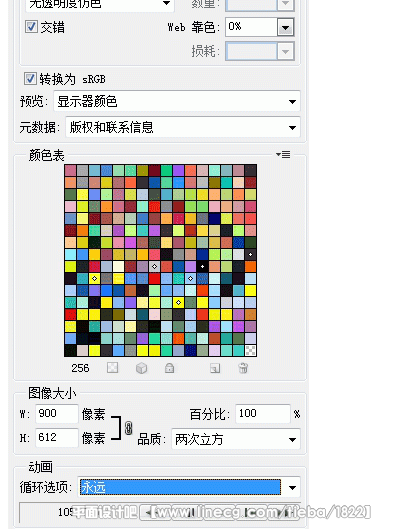
Task: Open the 颜色表 panel menu icon
Action: [x=283, y=155]
